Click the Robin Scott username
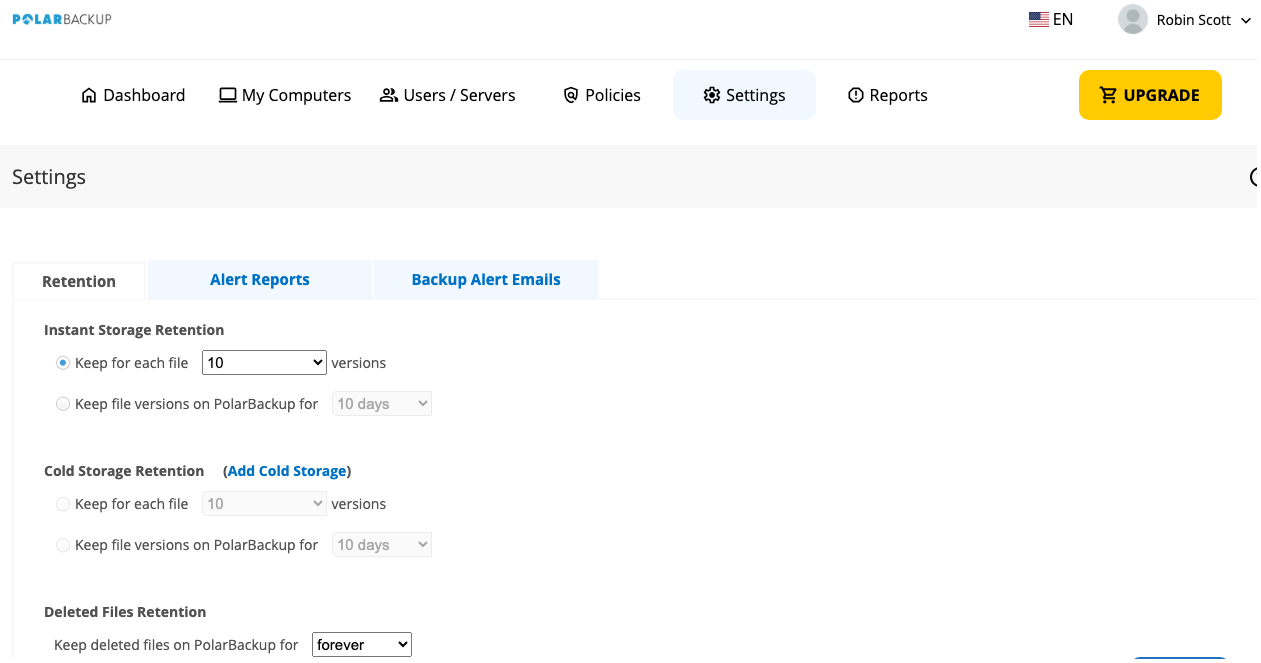This screenshot has height=663, width=1261. tap(1193, 20)
